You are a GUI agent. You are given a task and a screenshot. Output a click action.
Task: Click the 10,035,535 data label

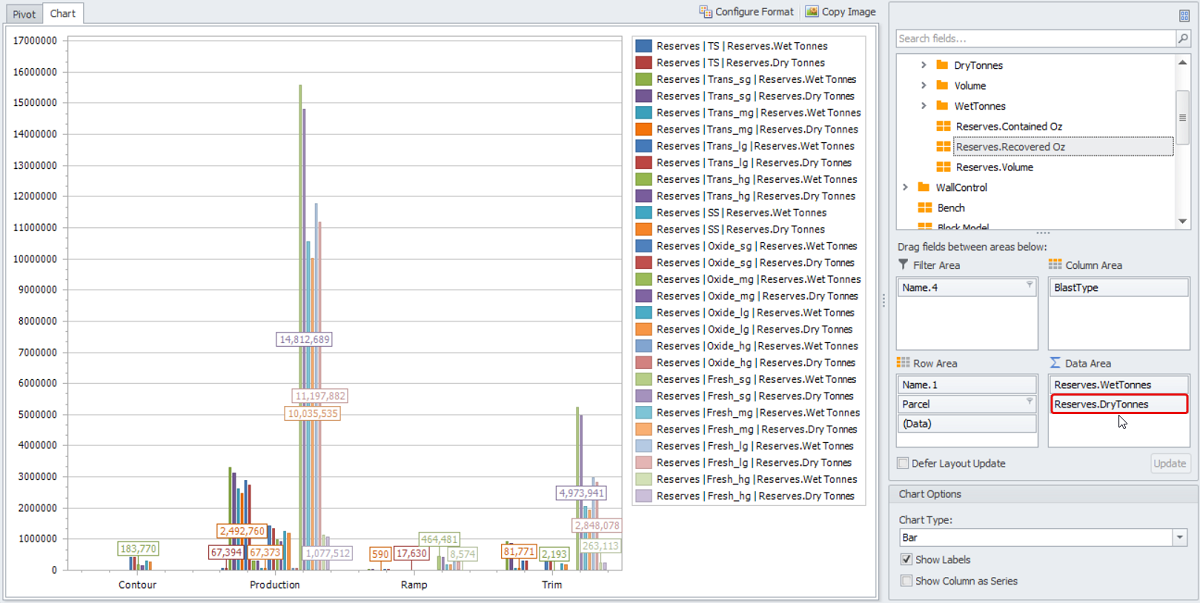313,413
